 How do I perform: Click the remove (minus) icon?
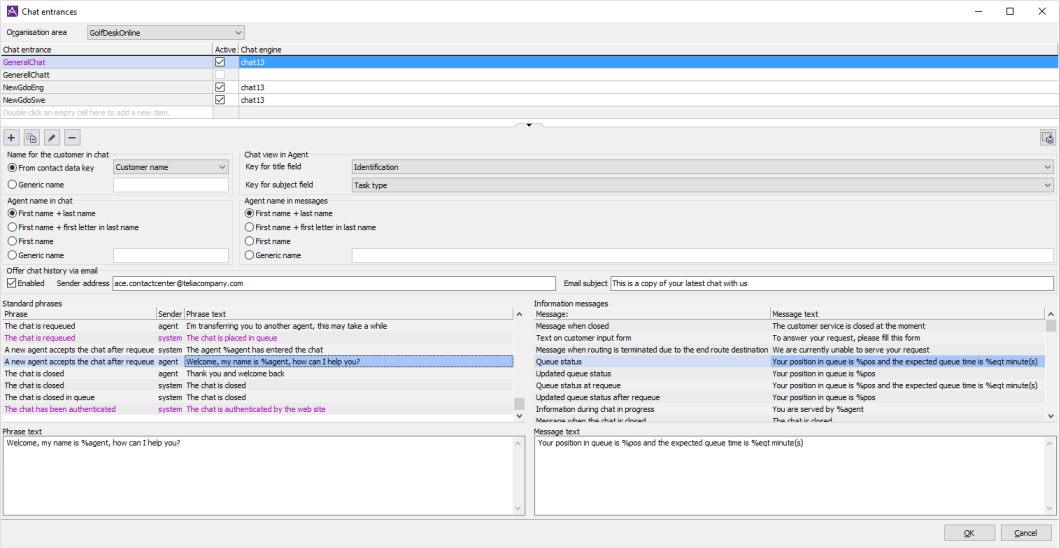coord(72,138)
